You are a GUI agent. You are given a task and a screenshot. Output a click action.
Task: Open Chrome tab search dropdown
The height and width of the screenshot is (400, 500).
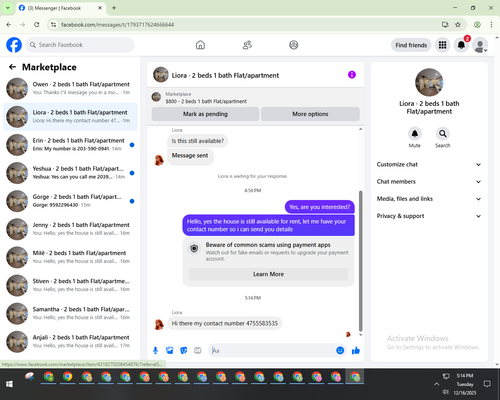[x=8, y=8]
